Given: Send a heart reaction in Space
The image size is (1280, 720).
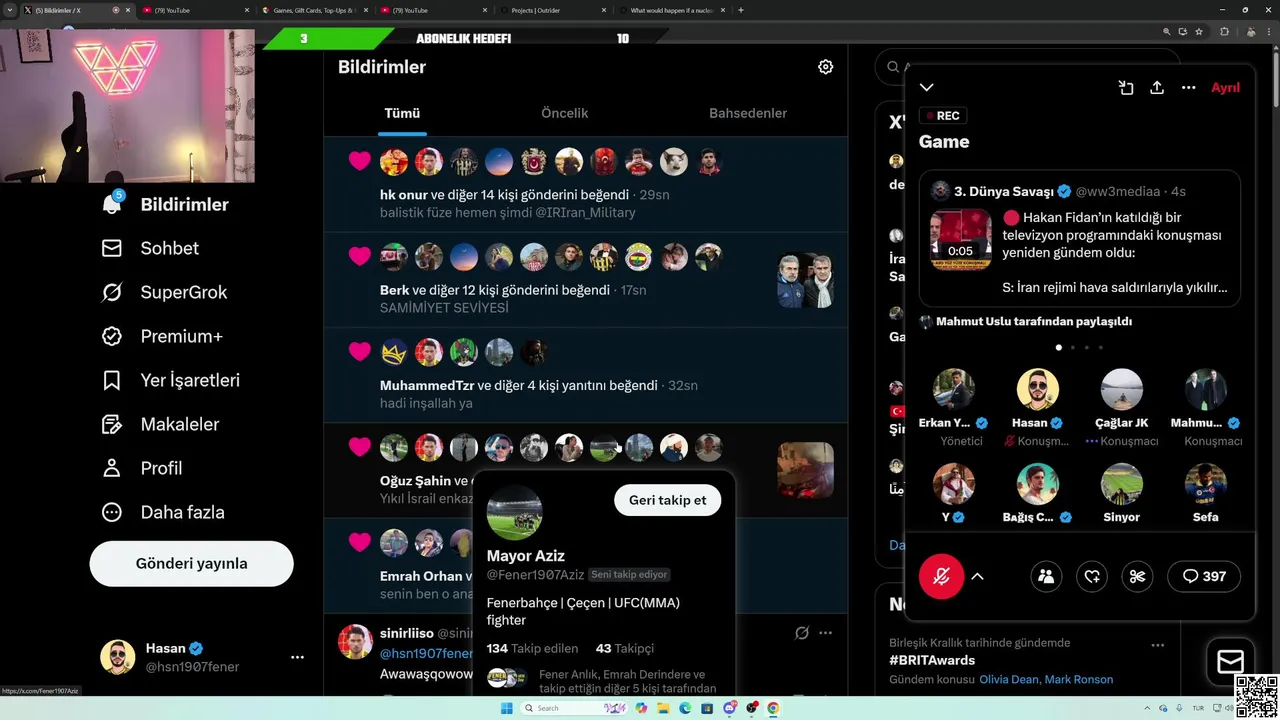Looking at the screenshot, I should click(1092, 576).
